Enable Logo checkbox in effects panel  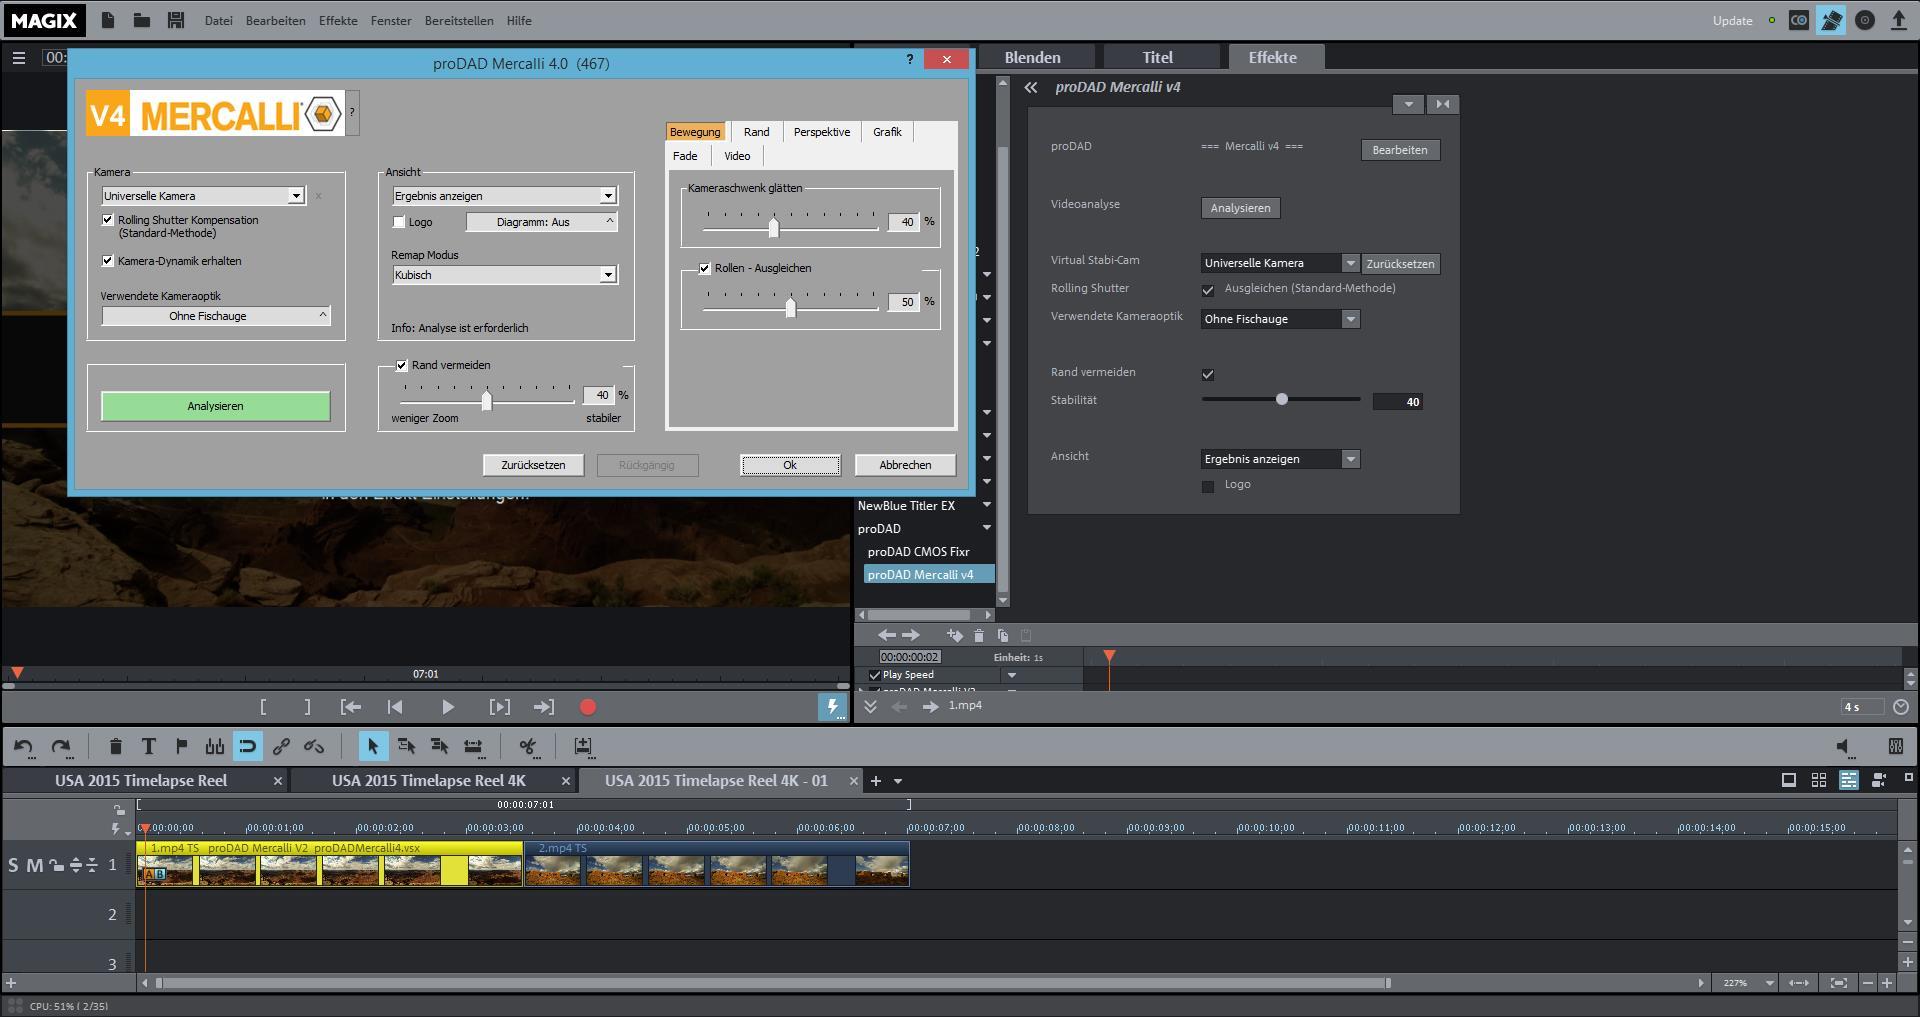tap(1208, 486)
